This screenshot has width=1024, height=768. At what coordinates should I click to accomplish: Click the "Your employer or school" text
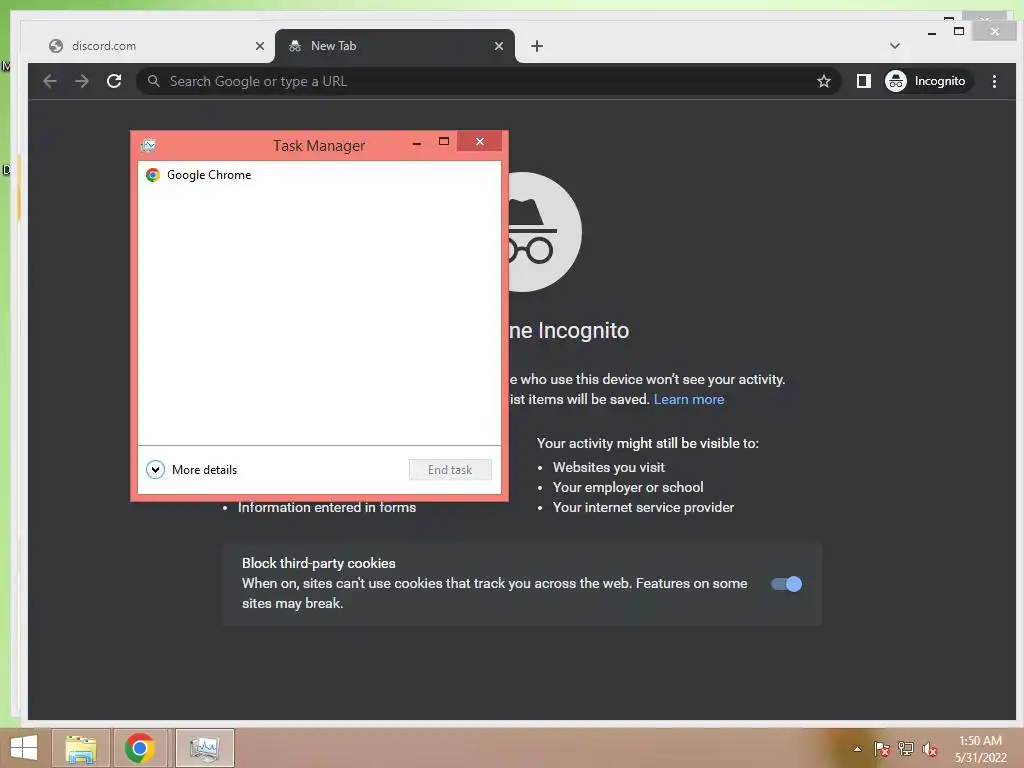[x=628, y=487]
